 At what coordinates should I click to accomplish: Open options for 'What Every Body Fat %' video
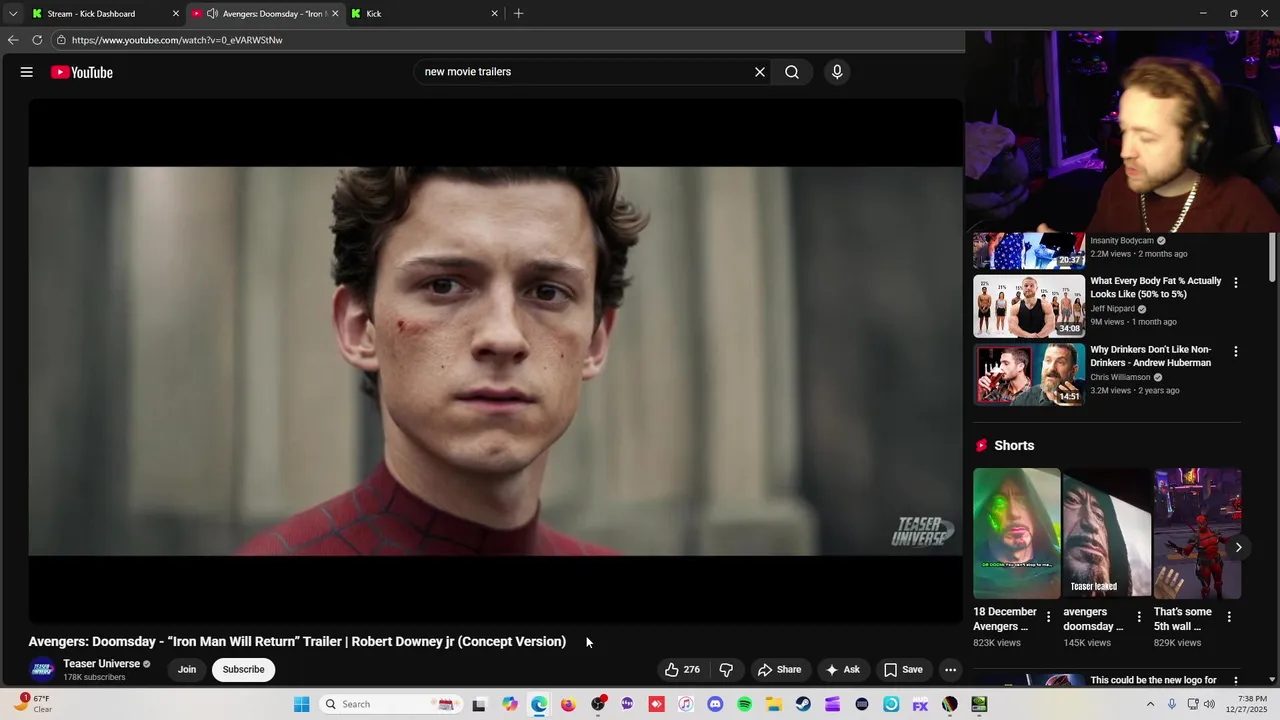click(1236, 283)
